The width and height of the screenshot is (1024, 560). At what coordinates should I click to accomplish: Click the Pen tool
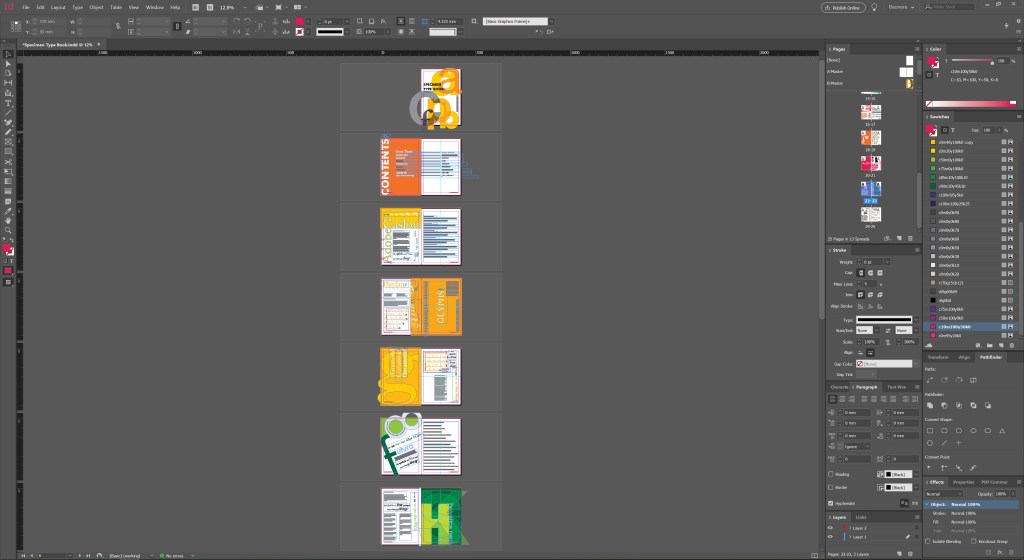[x=8, y=122]
